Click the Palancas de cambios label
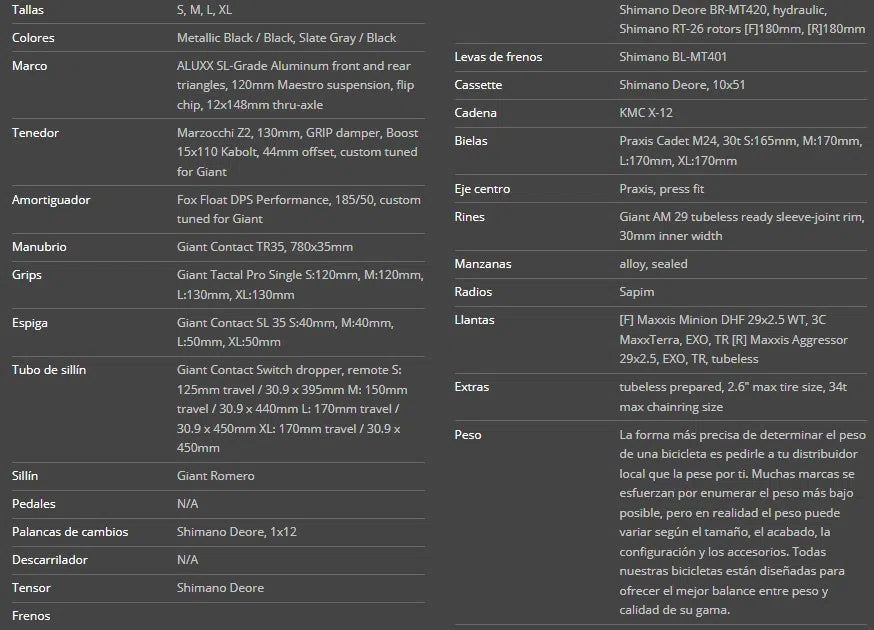The width and height of the screenshot is (874, 630). coord(70,532)
